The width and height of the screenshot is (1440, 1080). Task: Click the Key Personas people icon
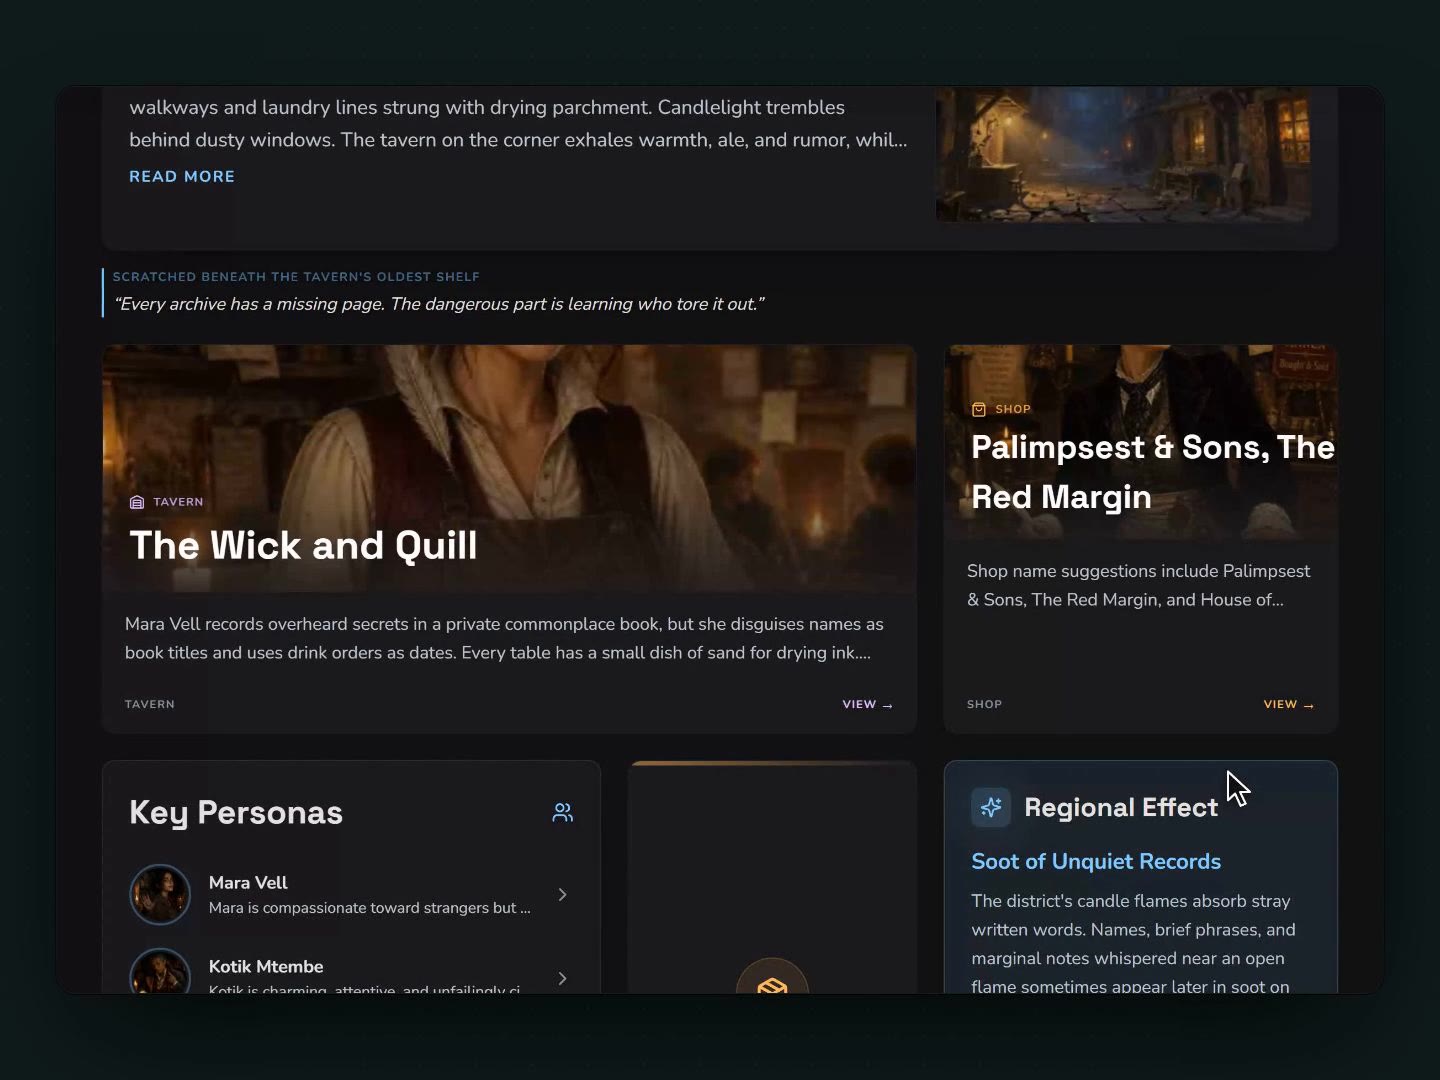[x=563, y=812]
